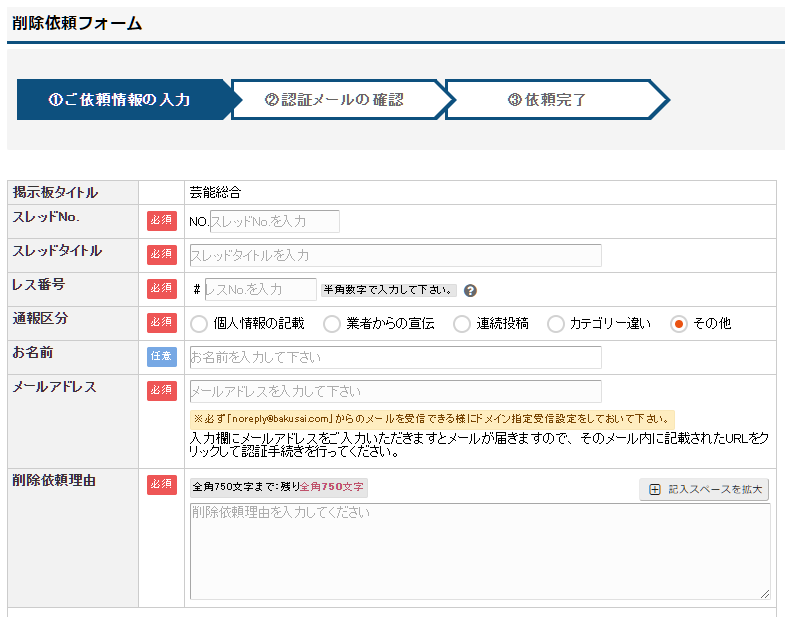
Task: Focus the スレッドタイトル text field
Action: coord(395,255)
